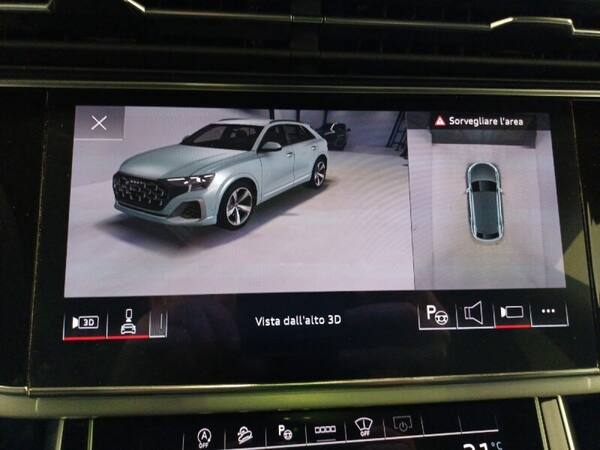Tap the park assist steering icon
This screenshot has height=450, width=600.
tap(437, 314)
